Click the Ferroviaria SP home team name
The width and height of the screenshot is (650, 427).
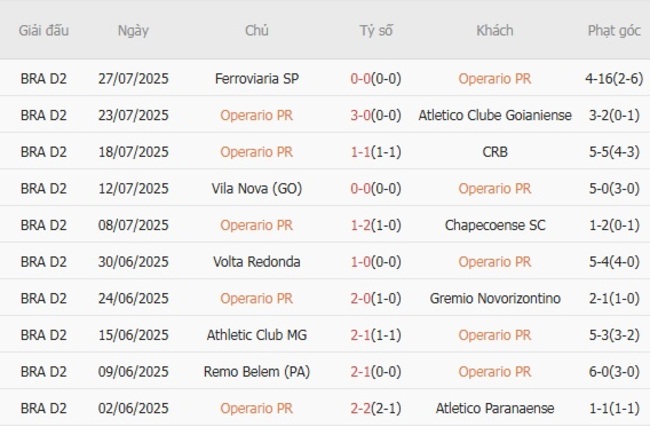coord(256,78)
